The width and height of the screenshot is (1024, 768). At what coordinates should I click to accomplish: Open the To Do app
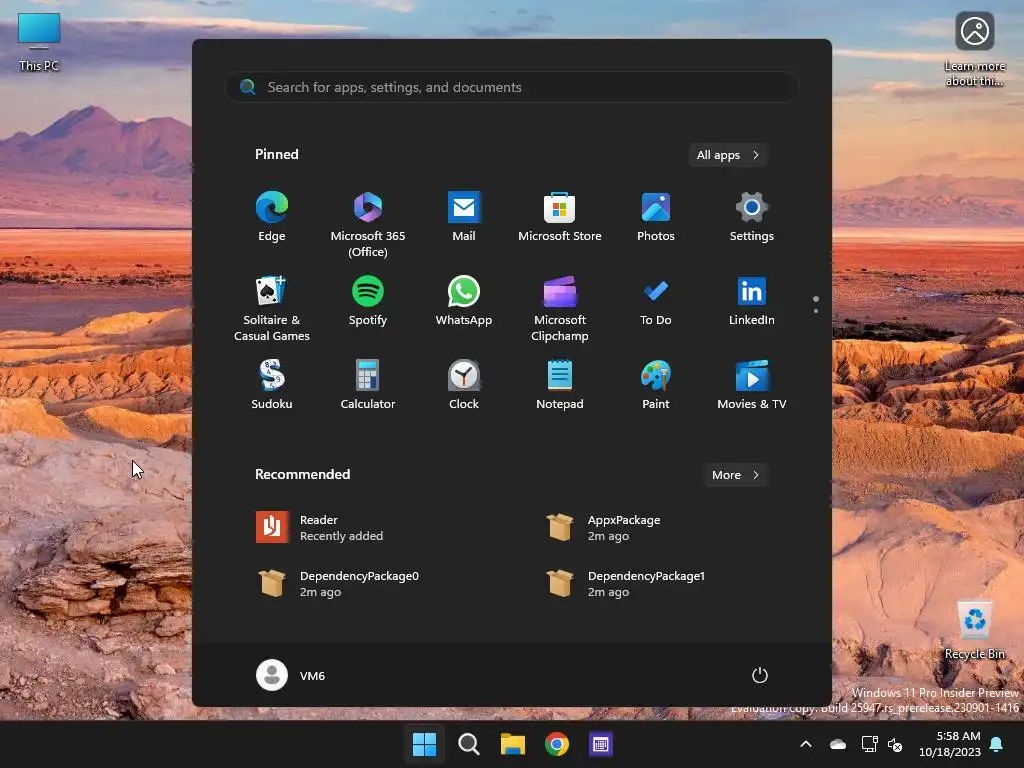tap(656, 302)
